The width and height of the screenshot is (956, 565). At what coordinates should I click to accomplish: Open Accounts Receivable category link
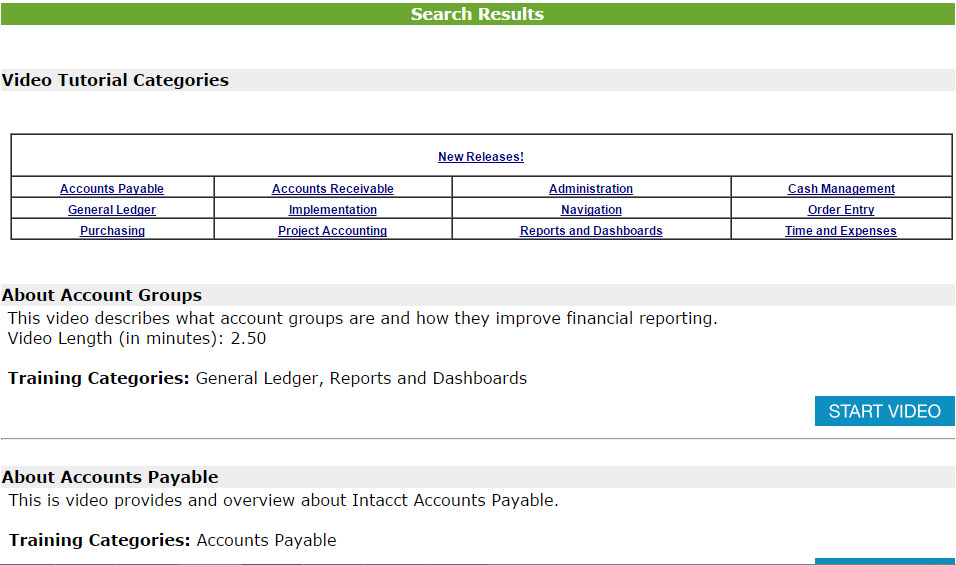coord(332,189)
